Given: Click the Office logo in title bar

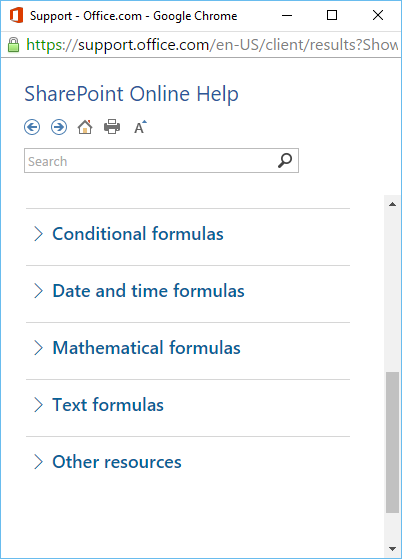Looking at the screenshot, I should click(x=16, y=15).
